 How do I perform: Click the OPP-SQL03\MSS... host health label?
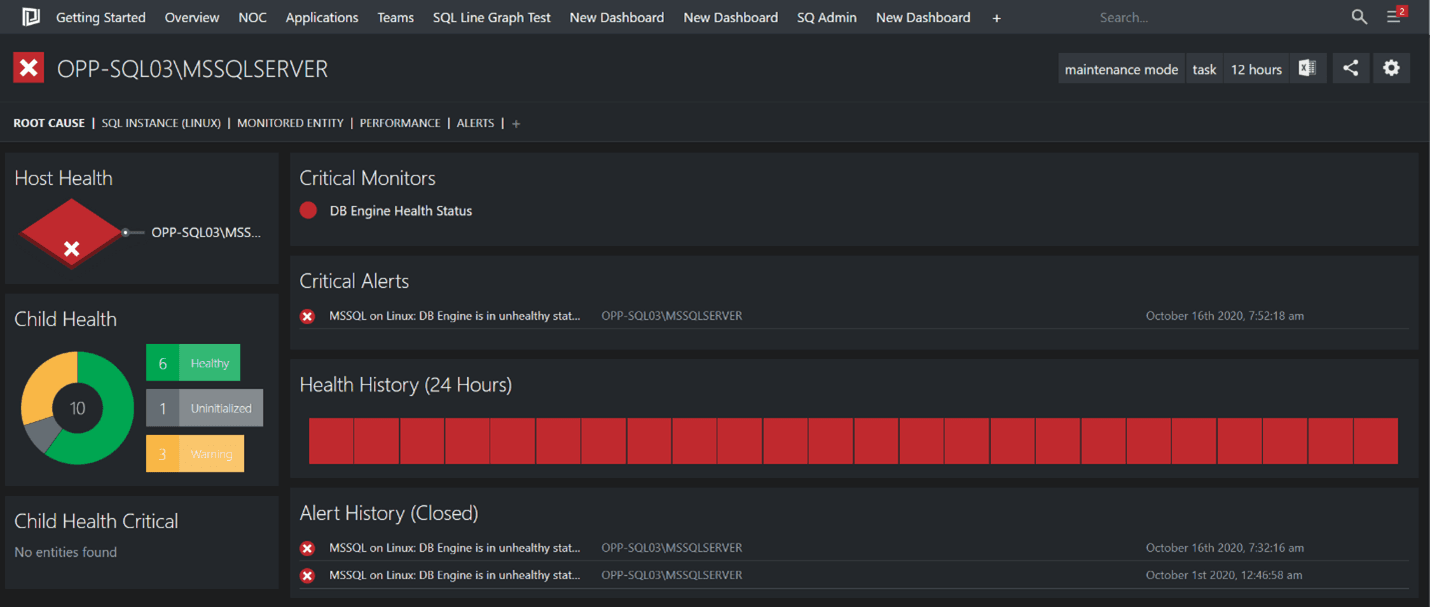pos(206,232)
